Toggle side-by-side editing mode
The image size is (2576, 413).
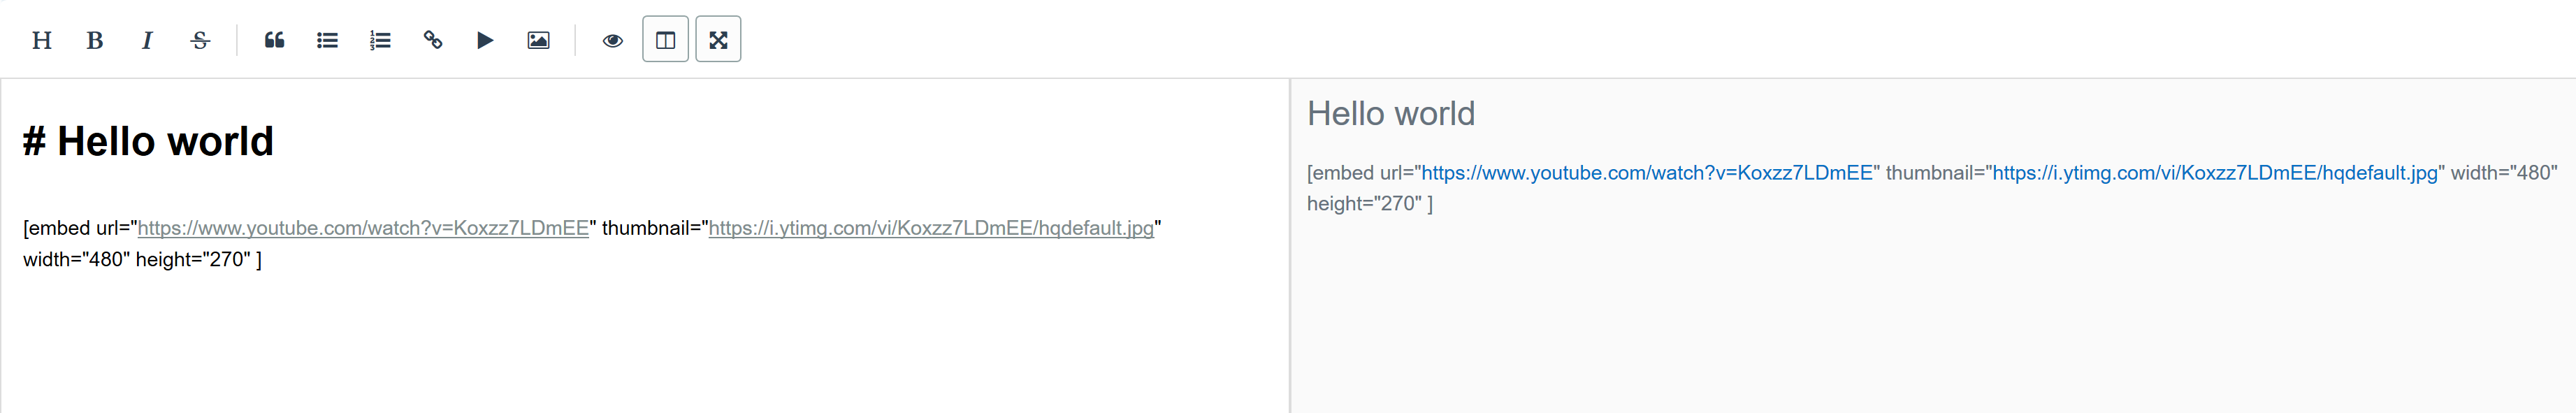pos(666,39)
